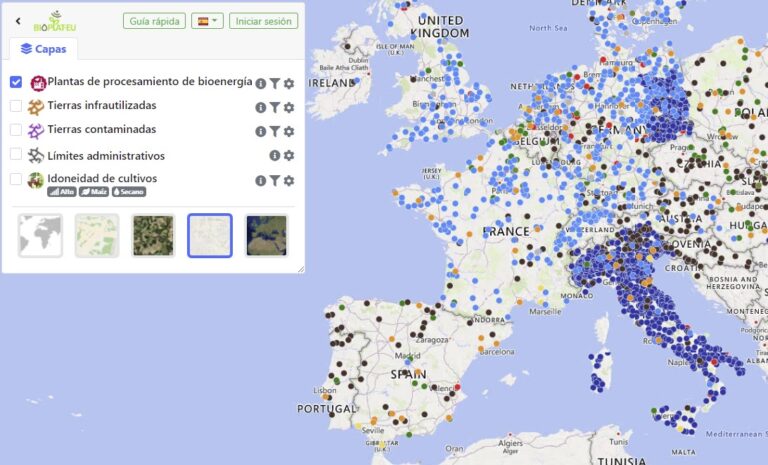Select the Capas tab
Screen dimensions: 768x465
click(43, 49)
